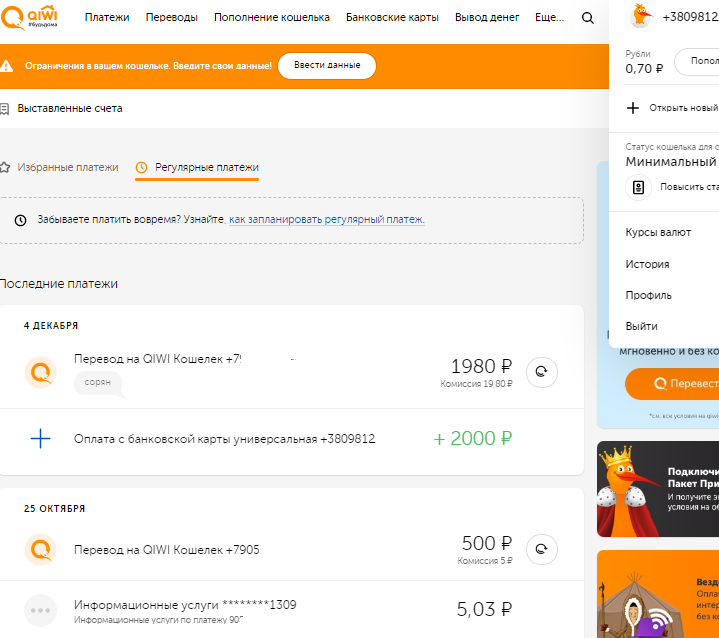The height and width of the screenshot is (638, 719).
Task: Click plus icon for opening new account
Action: point(633,108)
